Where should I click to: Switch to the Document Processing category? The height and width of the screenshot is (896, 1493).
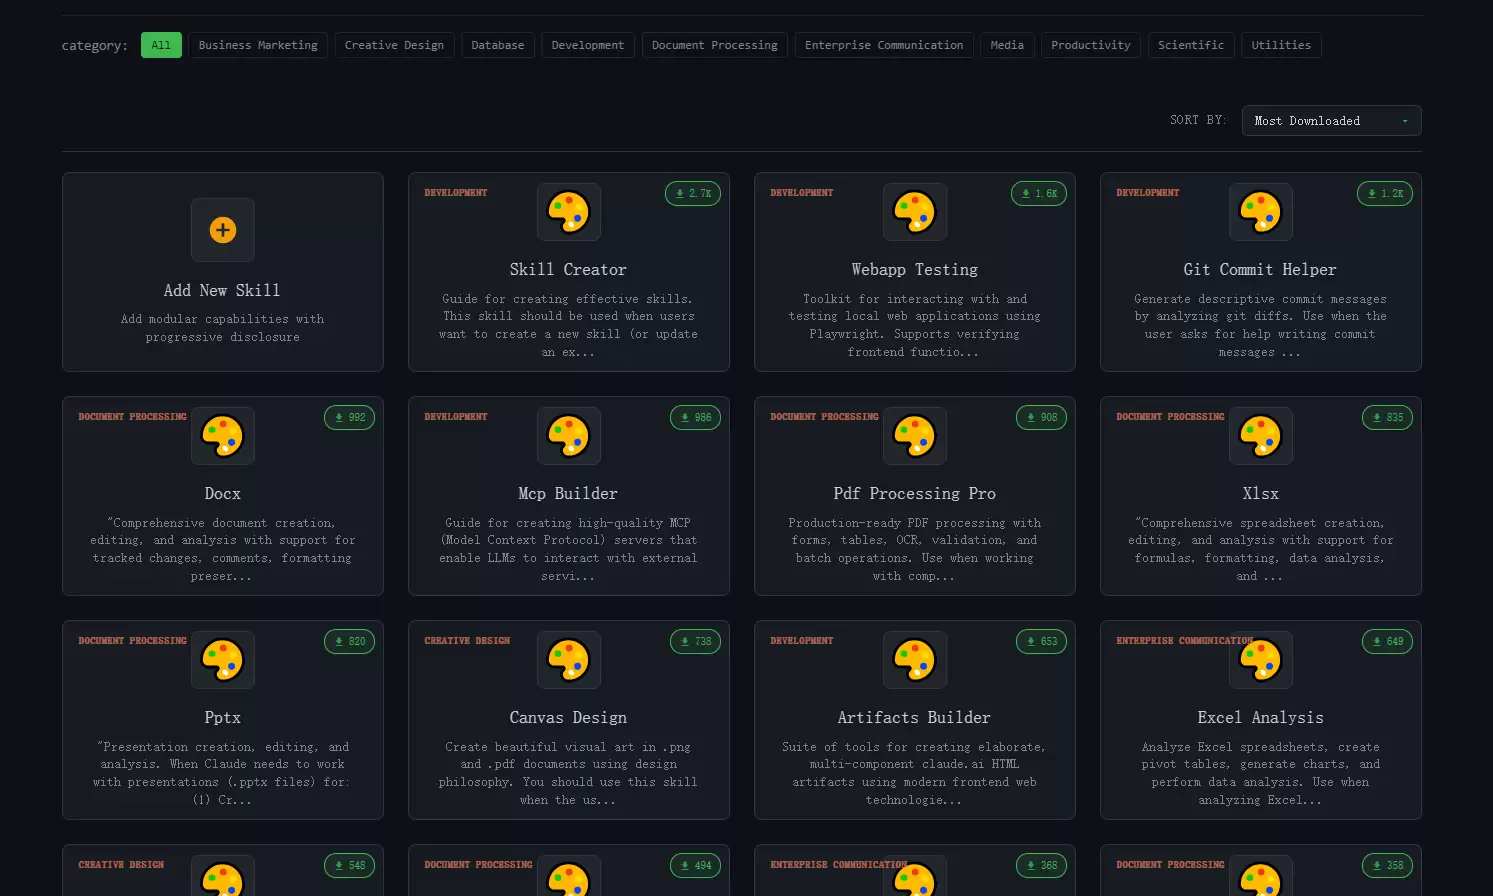[x=714, y=45]
